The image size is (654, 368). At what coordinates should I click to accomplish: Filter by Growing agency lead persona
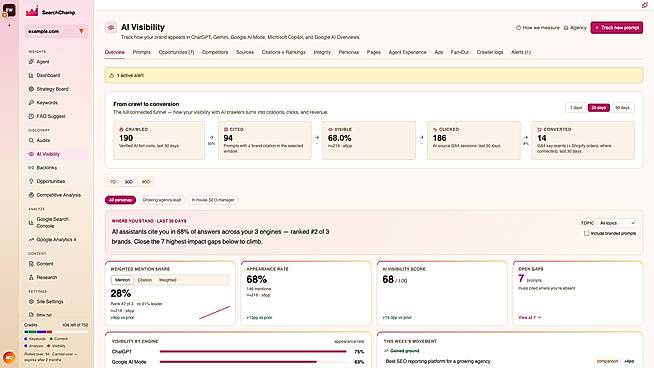tap(161, 200)
